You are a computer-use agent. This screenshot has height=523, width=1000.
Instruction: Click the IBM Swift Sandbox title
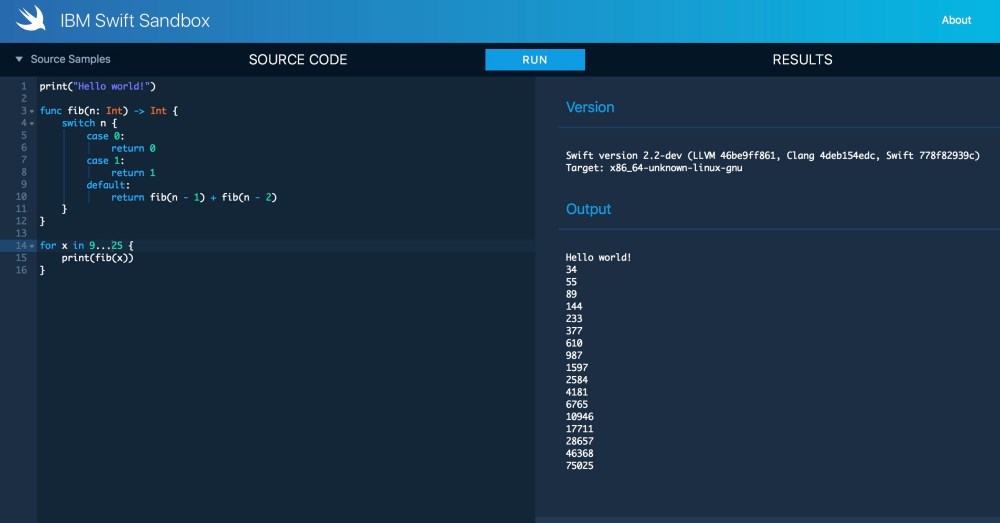click(x=135, y=20)
